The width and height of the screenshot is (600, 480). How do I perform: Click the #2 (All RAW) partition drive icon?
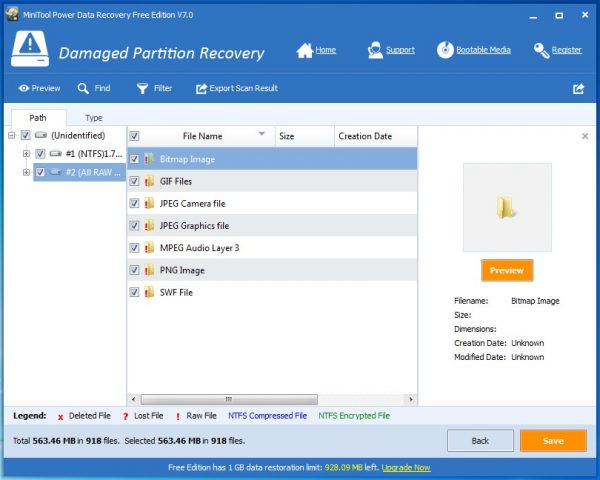[55, 172]
